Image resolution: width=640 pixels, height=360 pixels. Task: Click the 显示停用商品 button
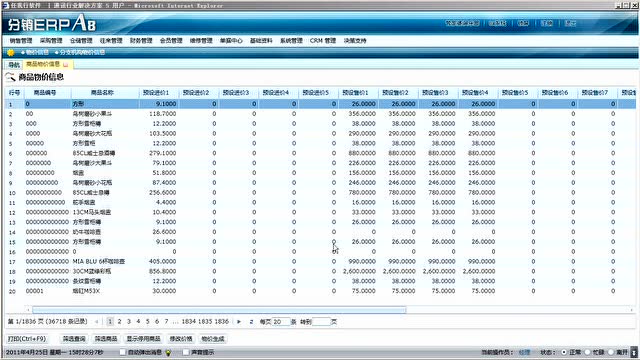click(x=143, y=339)
